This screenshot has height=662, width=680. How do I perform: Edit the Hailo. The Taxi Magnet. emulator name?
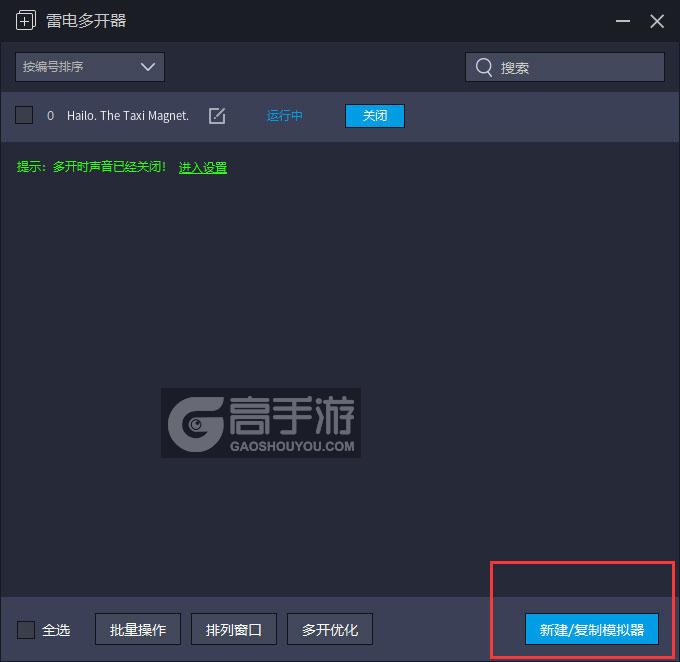tap(217, 116)
